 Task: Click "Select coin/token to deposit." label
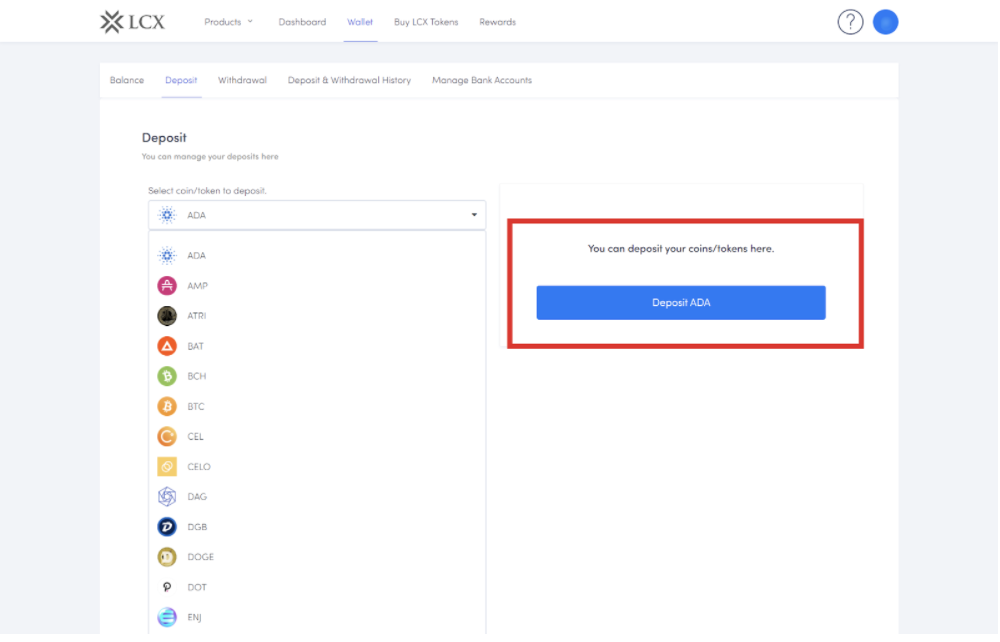pos(207,191)
